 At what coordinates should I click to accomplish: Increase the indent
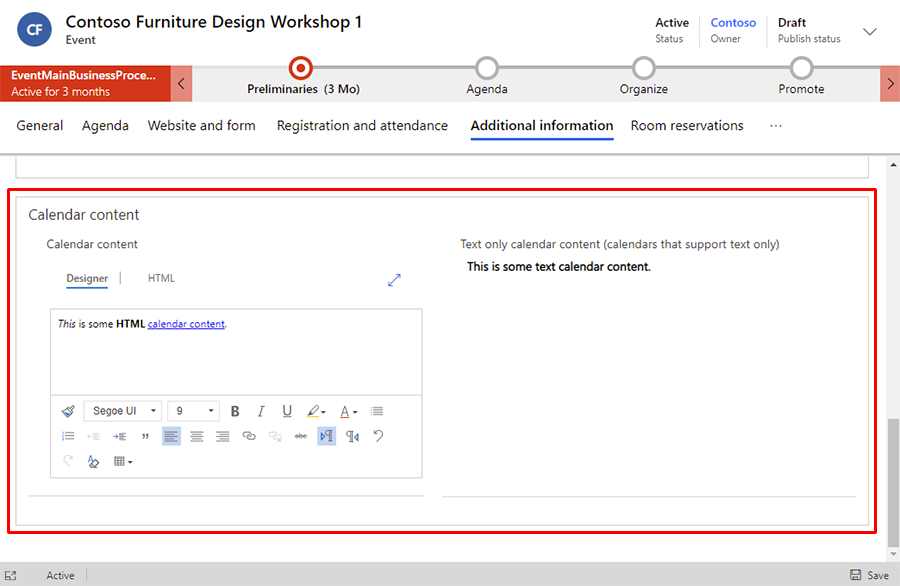[x=119, y=436]
